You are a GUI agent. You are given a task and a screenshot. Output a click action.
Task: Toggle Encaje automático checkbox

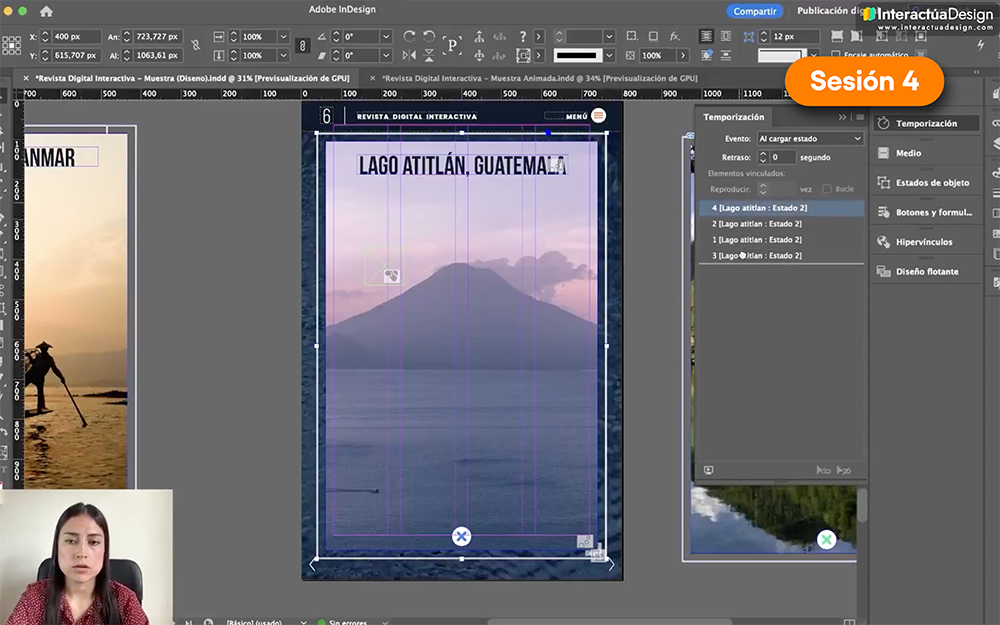(x=835, y=55)
